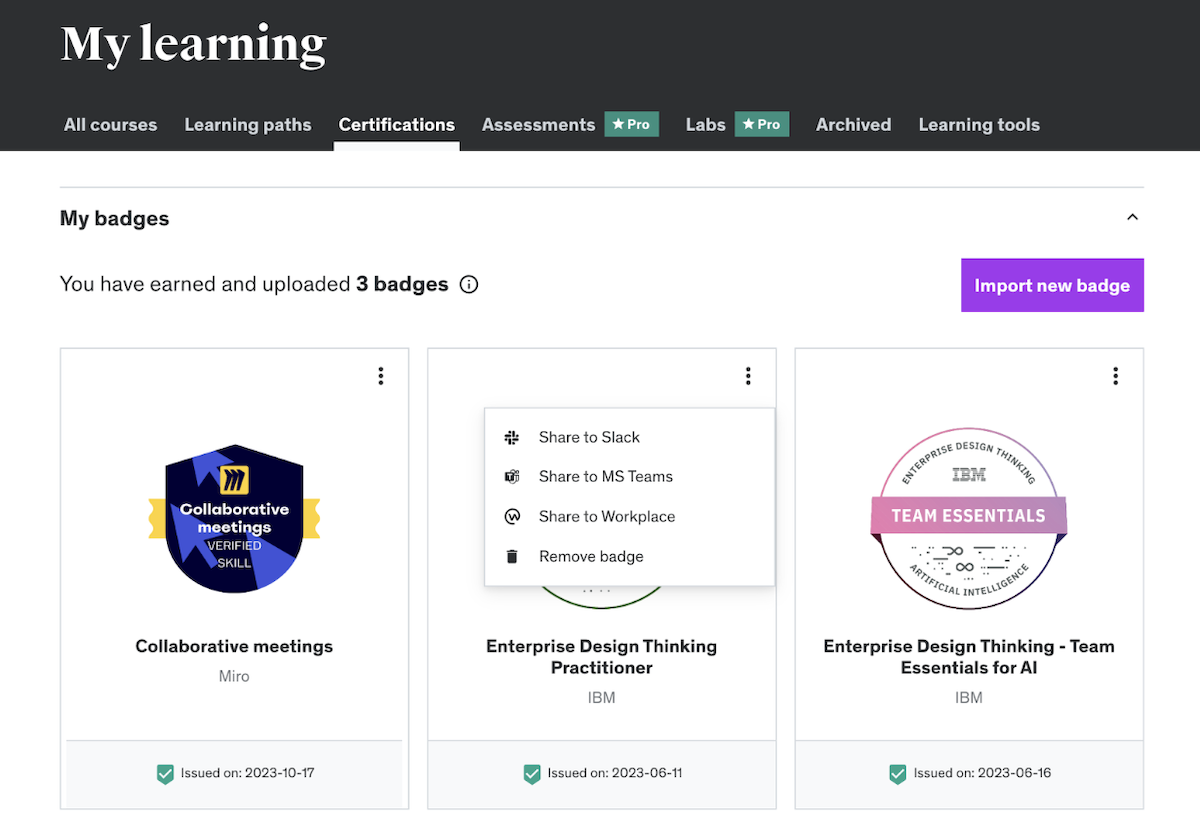Click verified shield icon on Miro badge footer
Image resolution: width=1200 pixels, height=824 pixels.
(165, 773)
